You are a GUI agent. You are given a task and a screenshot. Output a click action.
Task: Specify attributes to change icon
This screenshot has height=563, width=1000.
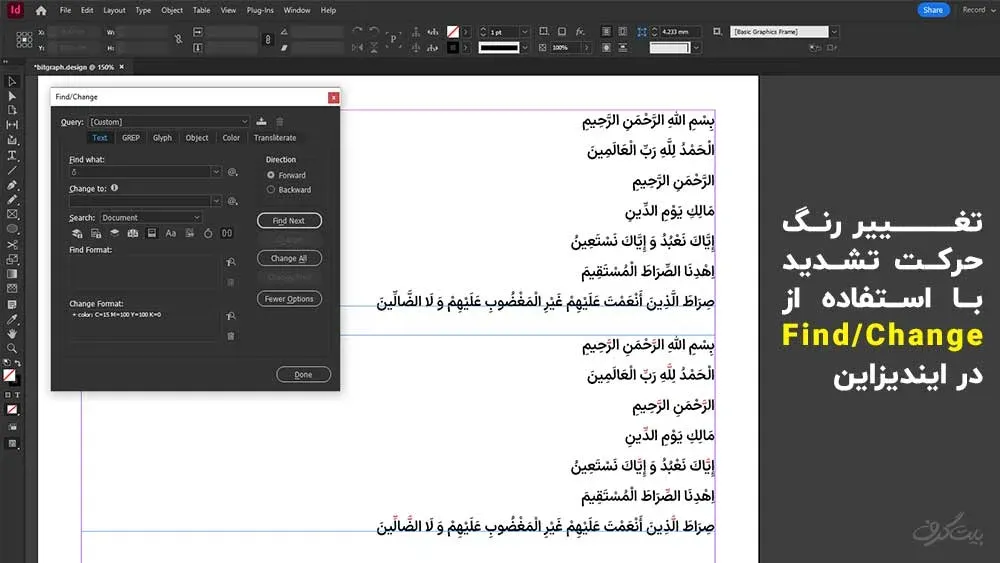click(x=231, y=316)
